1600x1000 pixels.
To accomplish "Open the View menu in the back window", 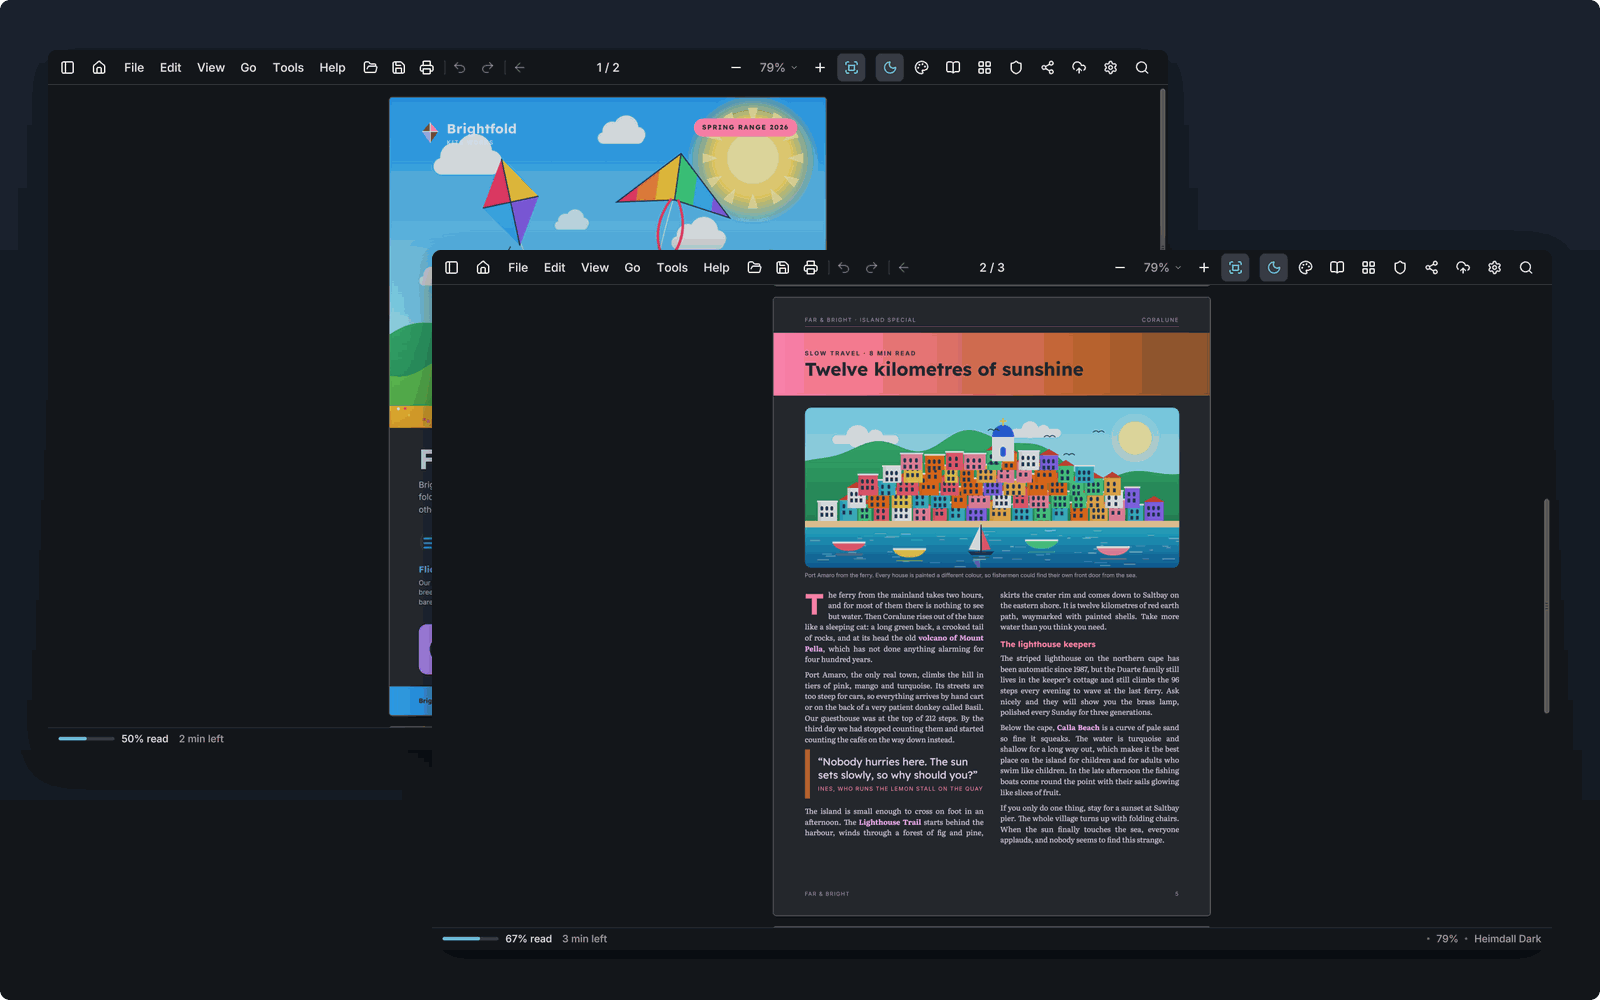I will 211,68.
